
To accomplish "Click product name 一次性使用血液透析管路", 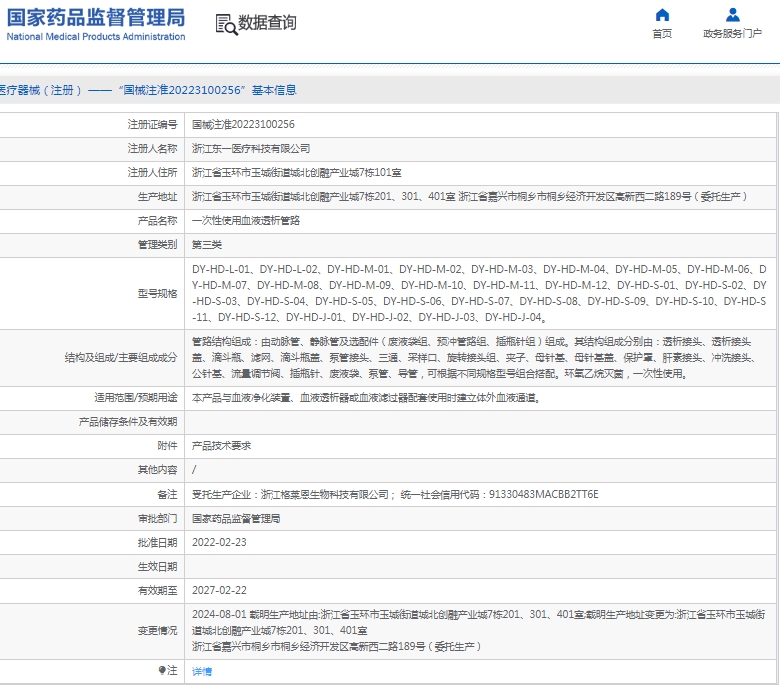I will pos(246,220).
